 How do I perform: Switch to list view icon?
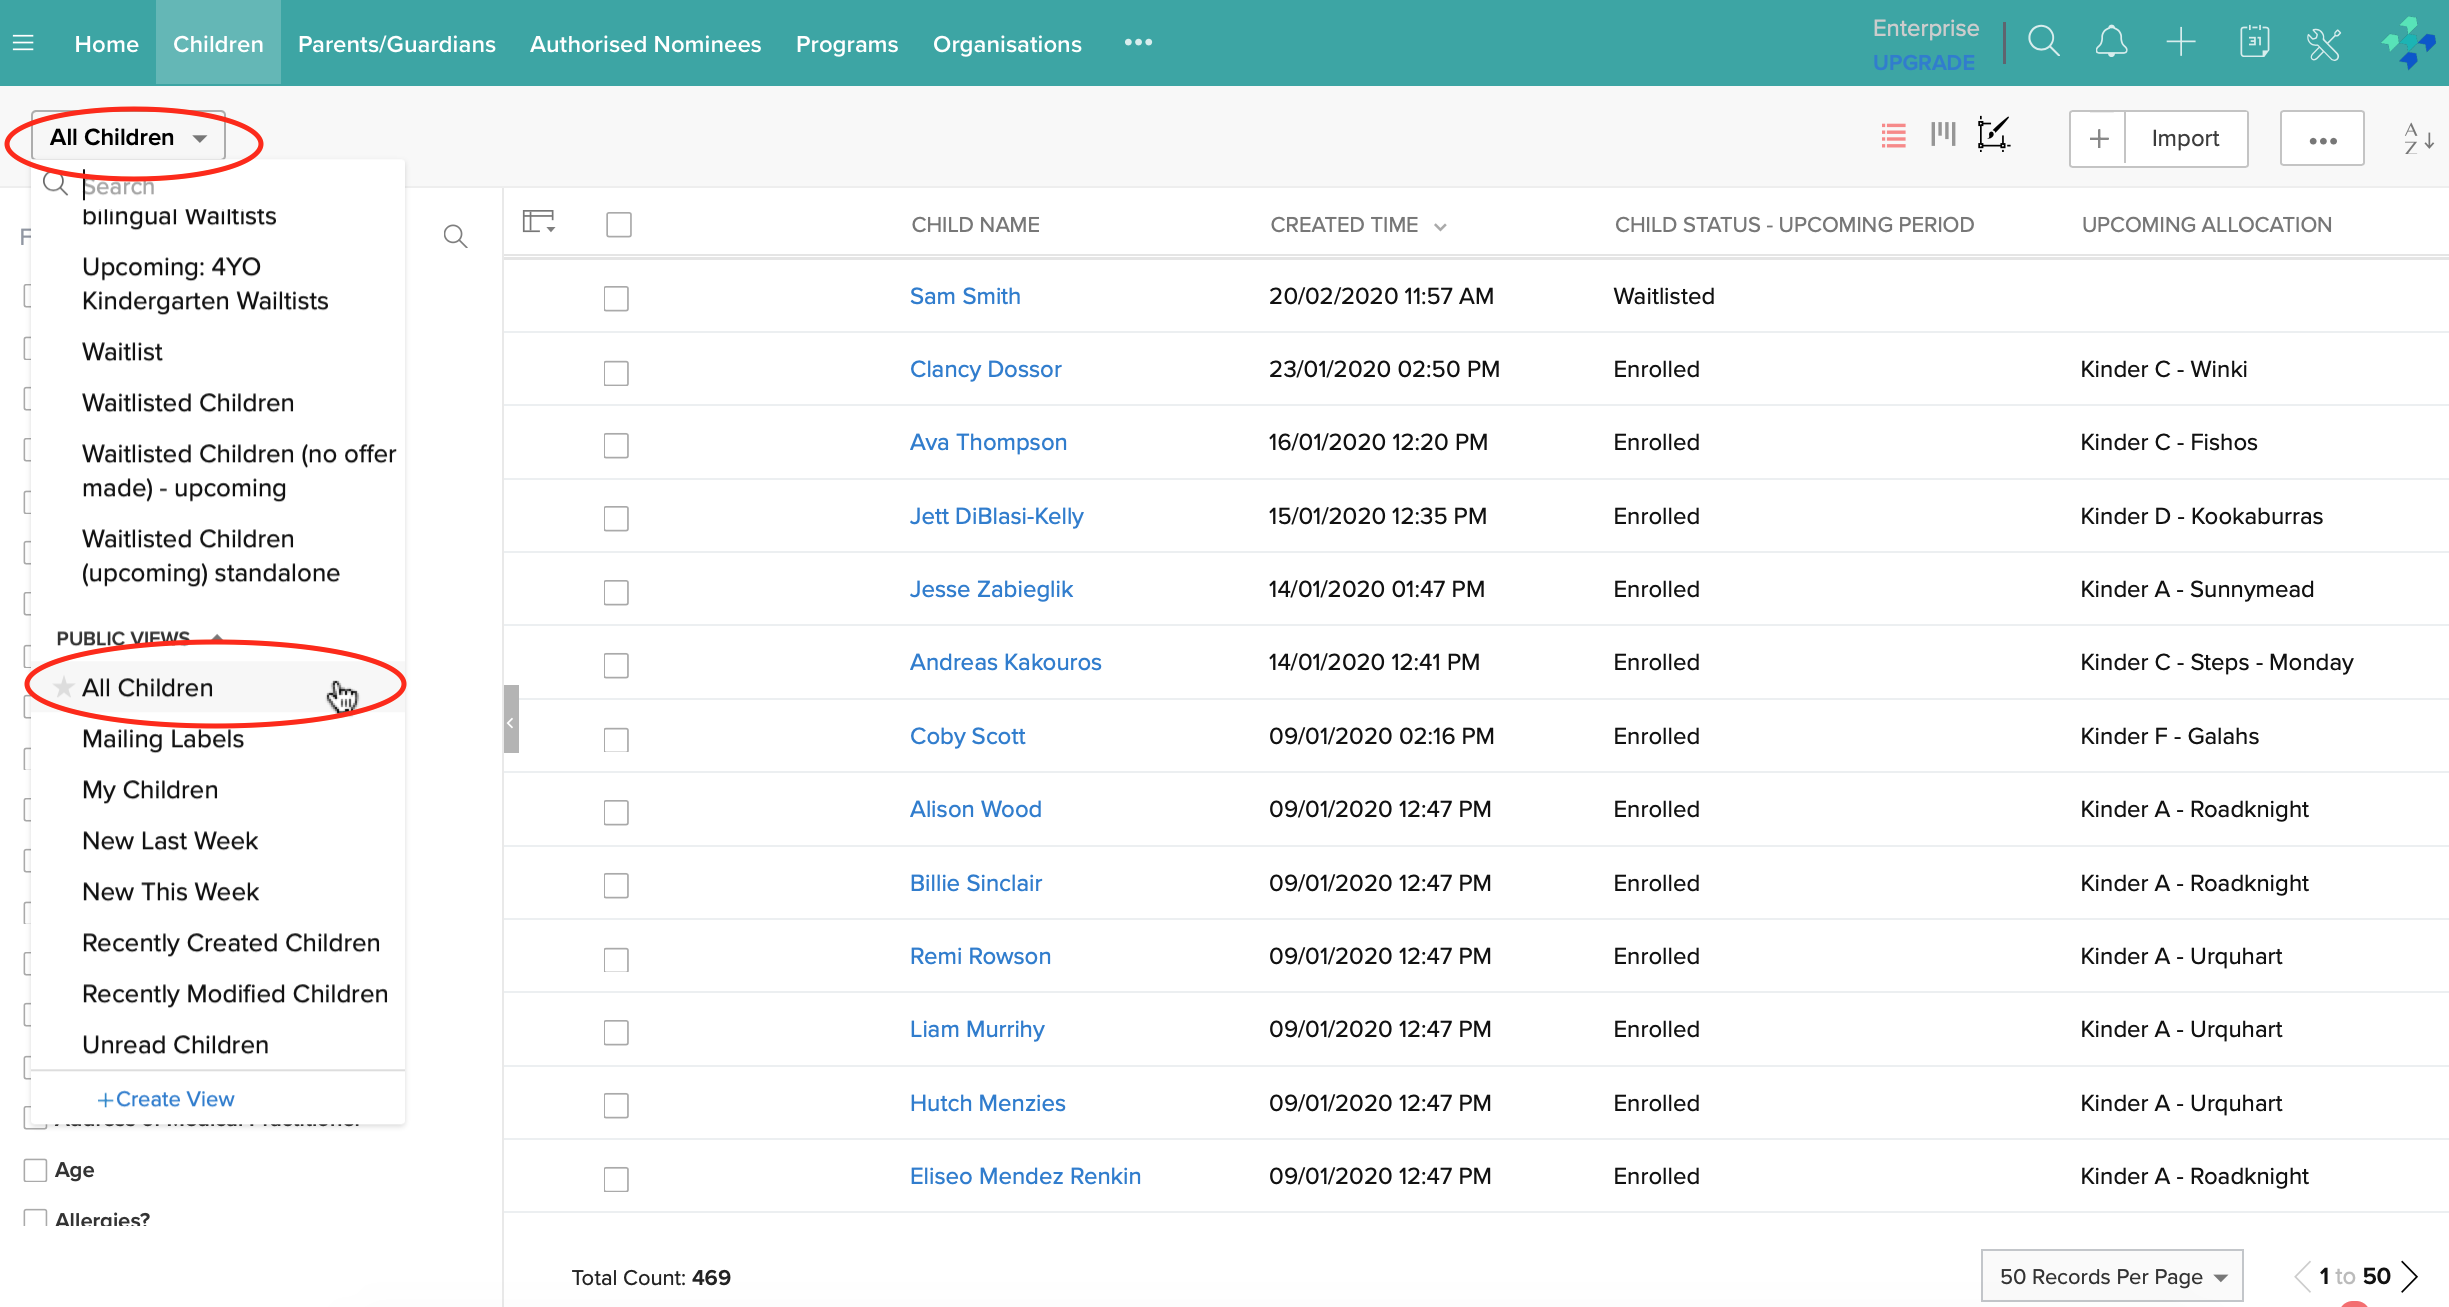pyautogui.click(x=1893, y=136)
